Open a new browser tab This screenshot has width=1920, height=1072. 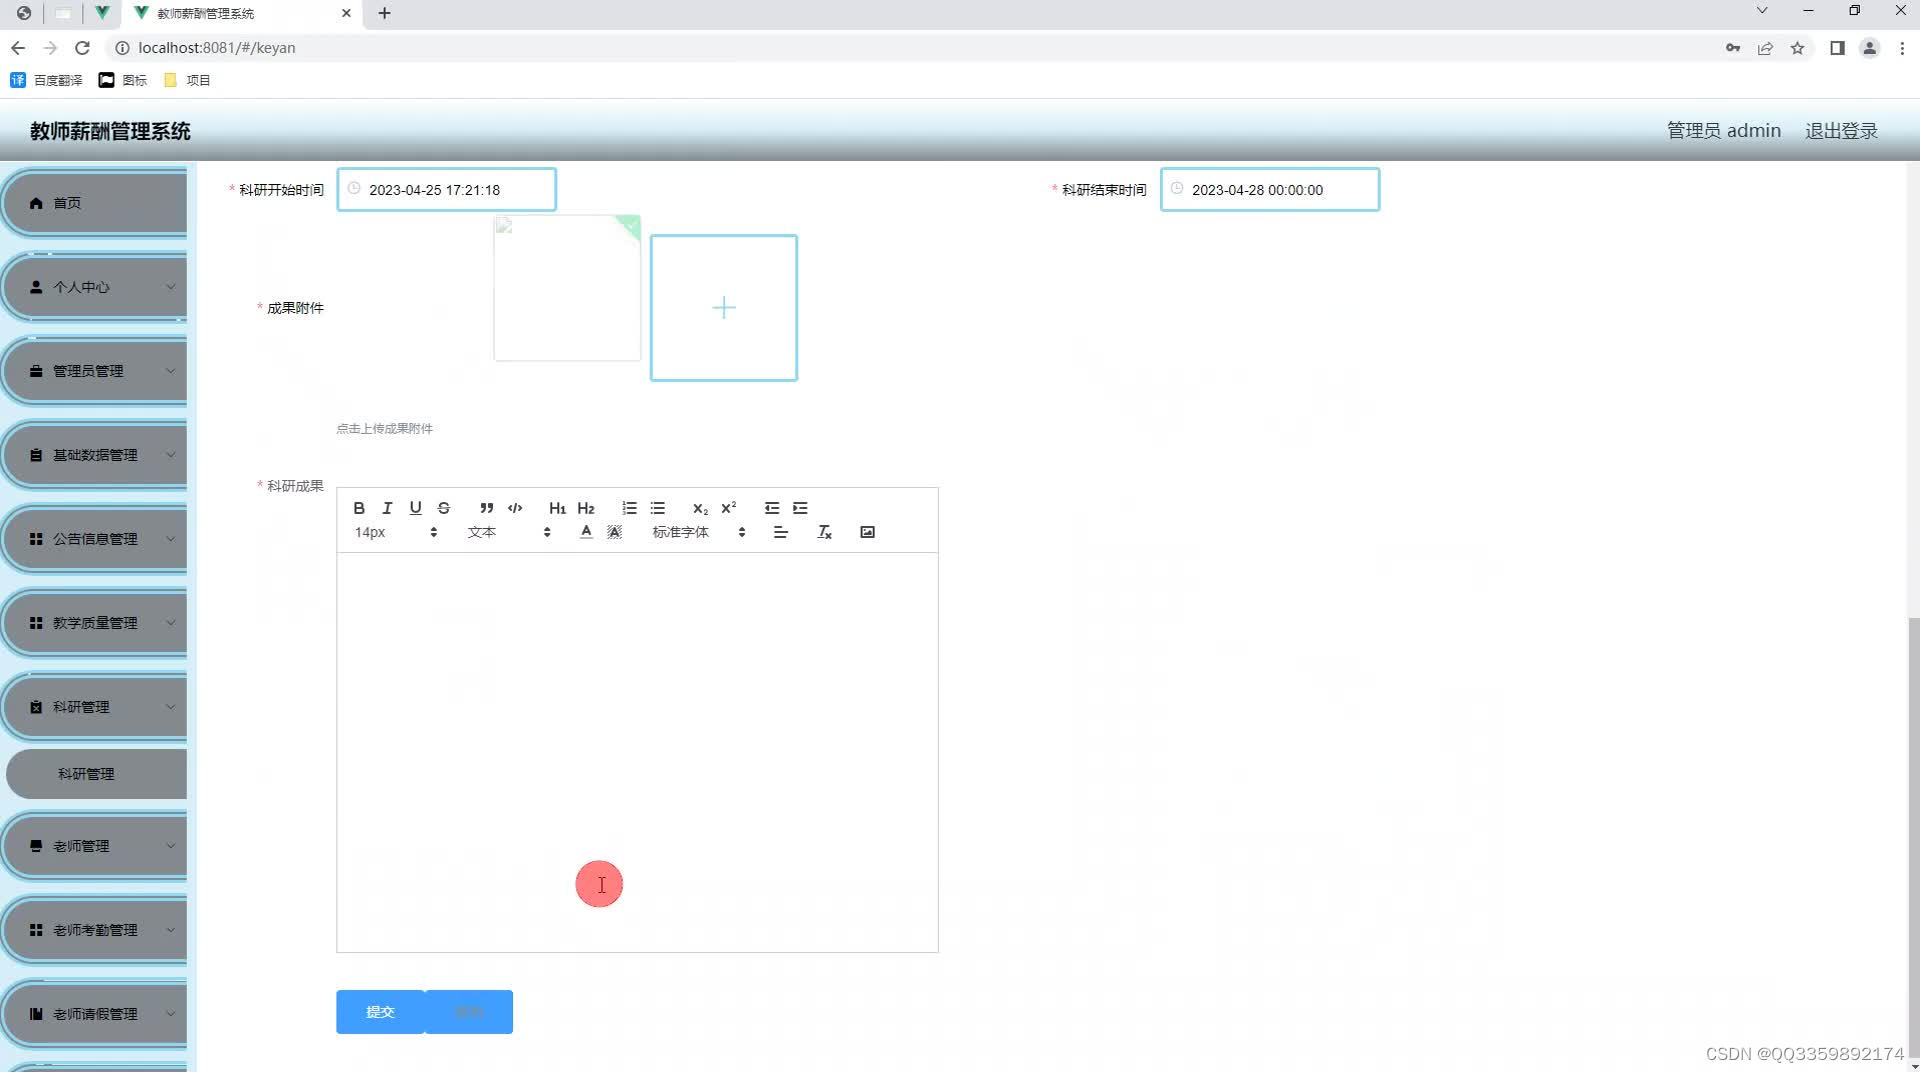[385, 13]
